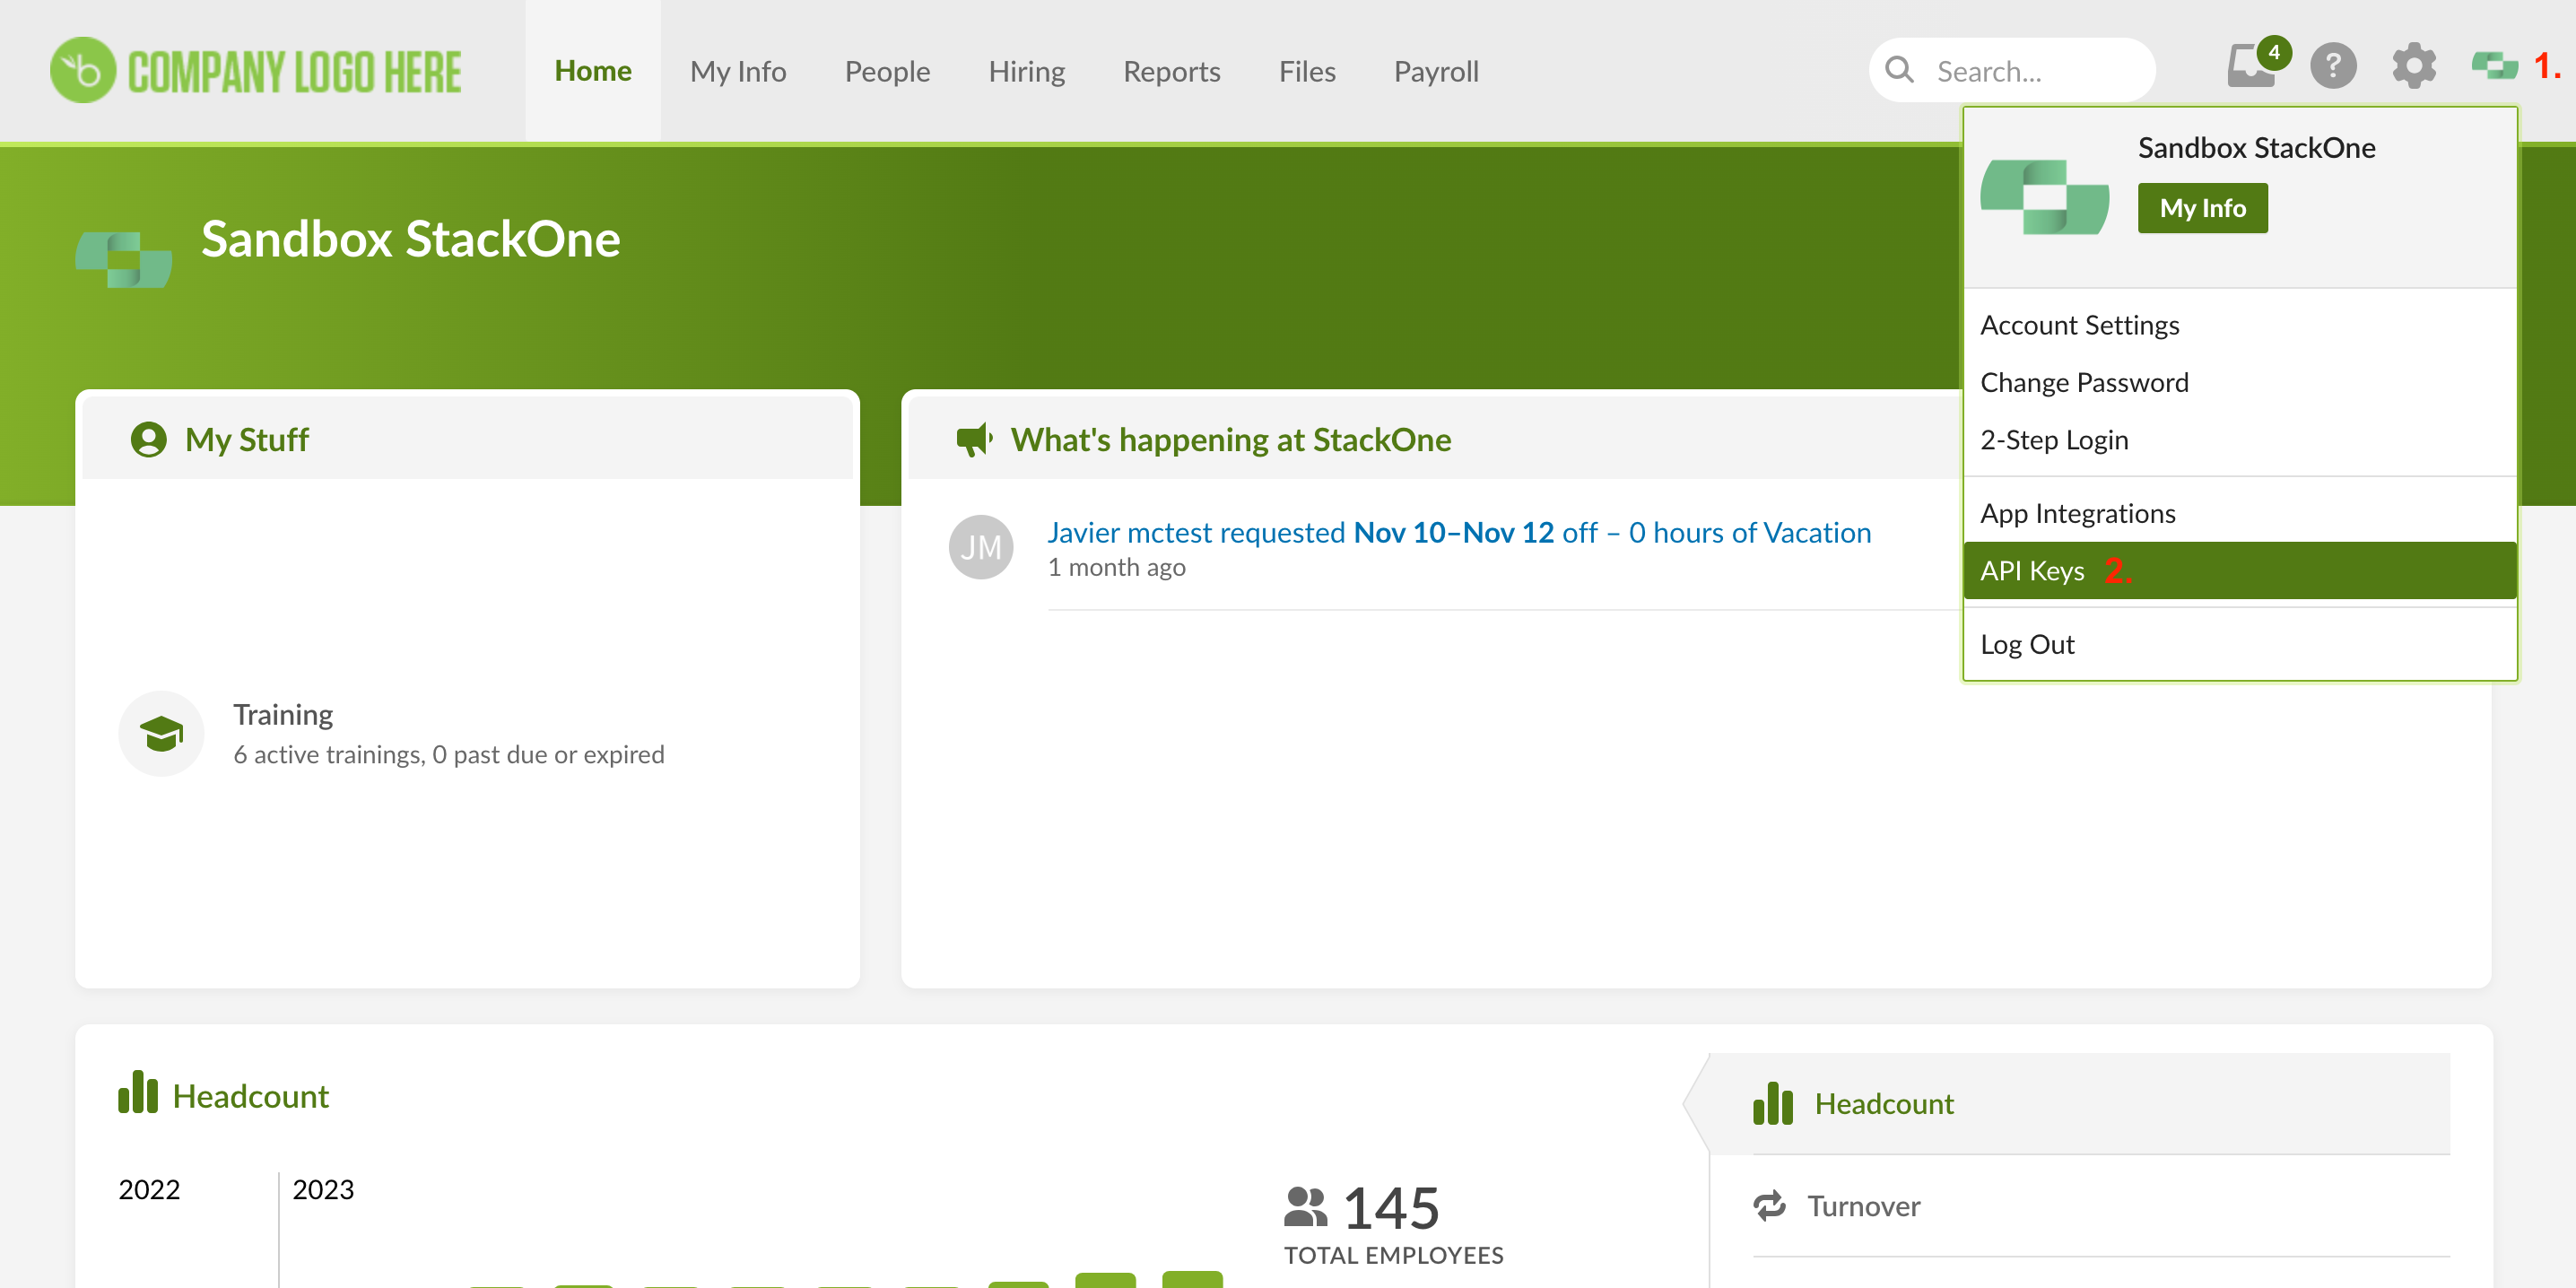Open 2-Step Login option

pos(2054,440)
